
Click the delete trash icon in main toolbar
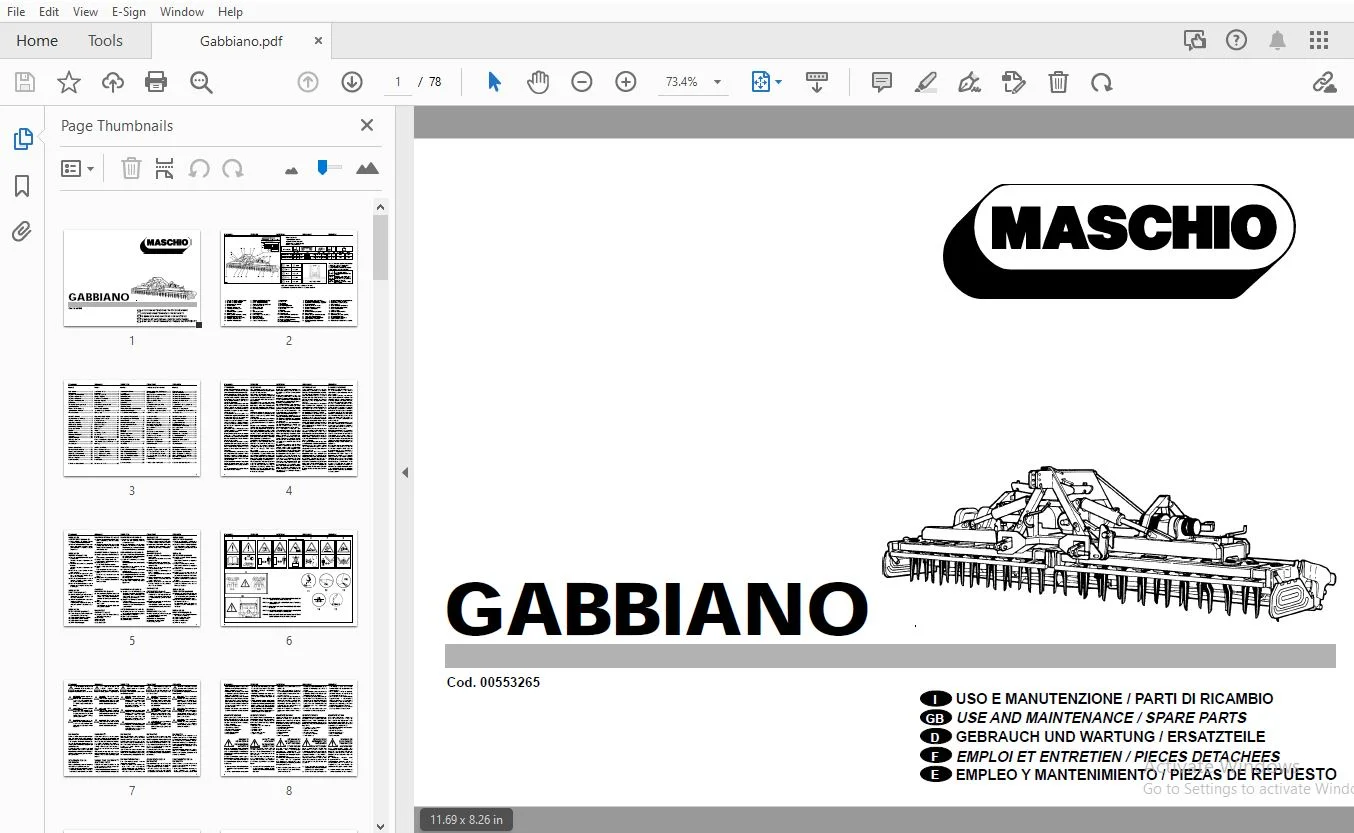tap(1058, 82)
